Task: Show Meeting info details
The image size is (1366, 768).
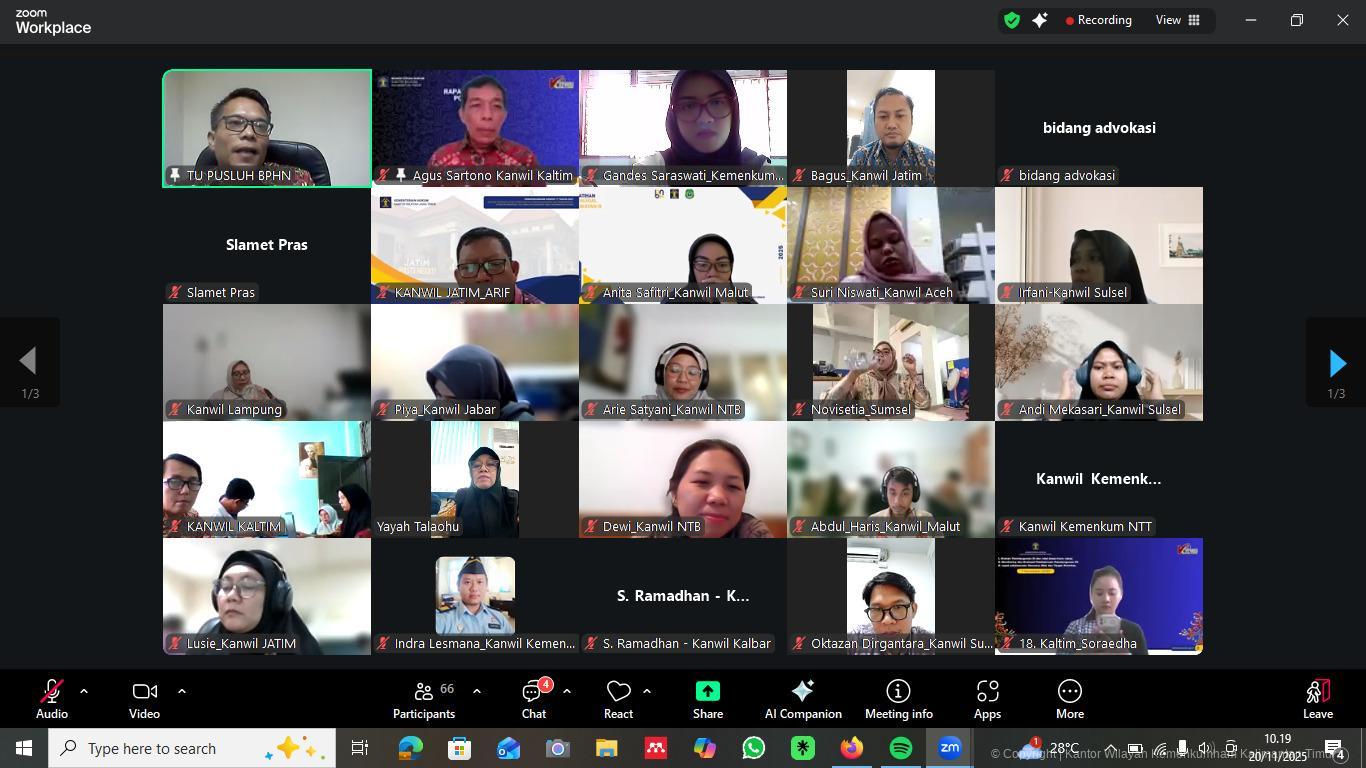Action: pos(898,699)
